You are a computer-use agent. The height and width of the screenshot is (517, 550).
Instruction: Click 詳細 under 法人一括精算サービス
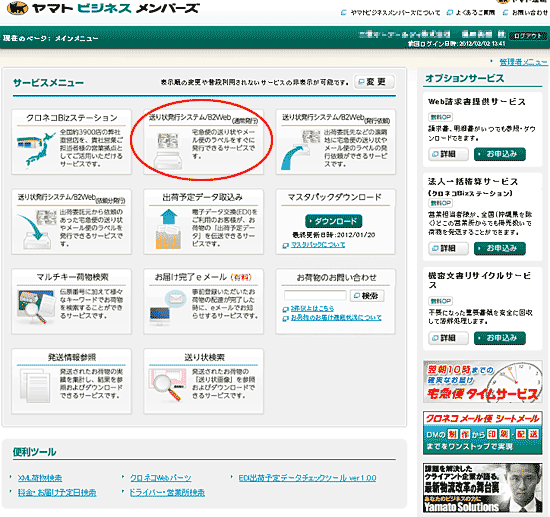point(448,248)
